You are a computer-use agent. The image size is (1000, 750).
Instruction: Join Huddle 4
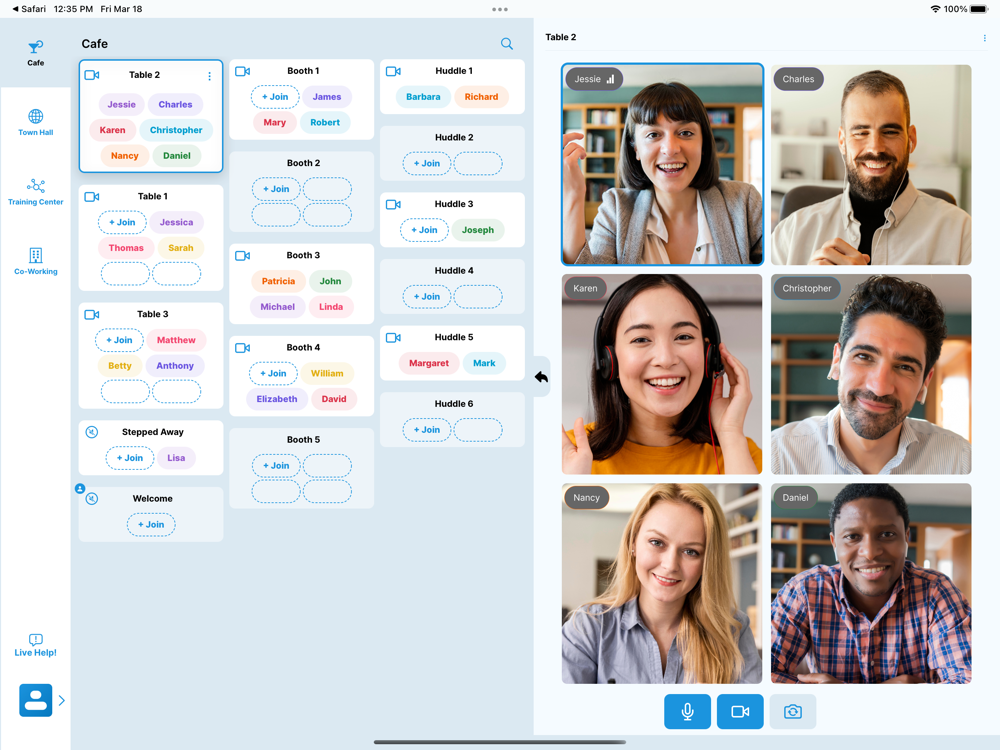point(427,297)
